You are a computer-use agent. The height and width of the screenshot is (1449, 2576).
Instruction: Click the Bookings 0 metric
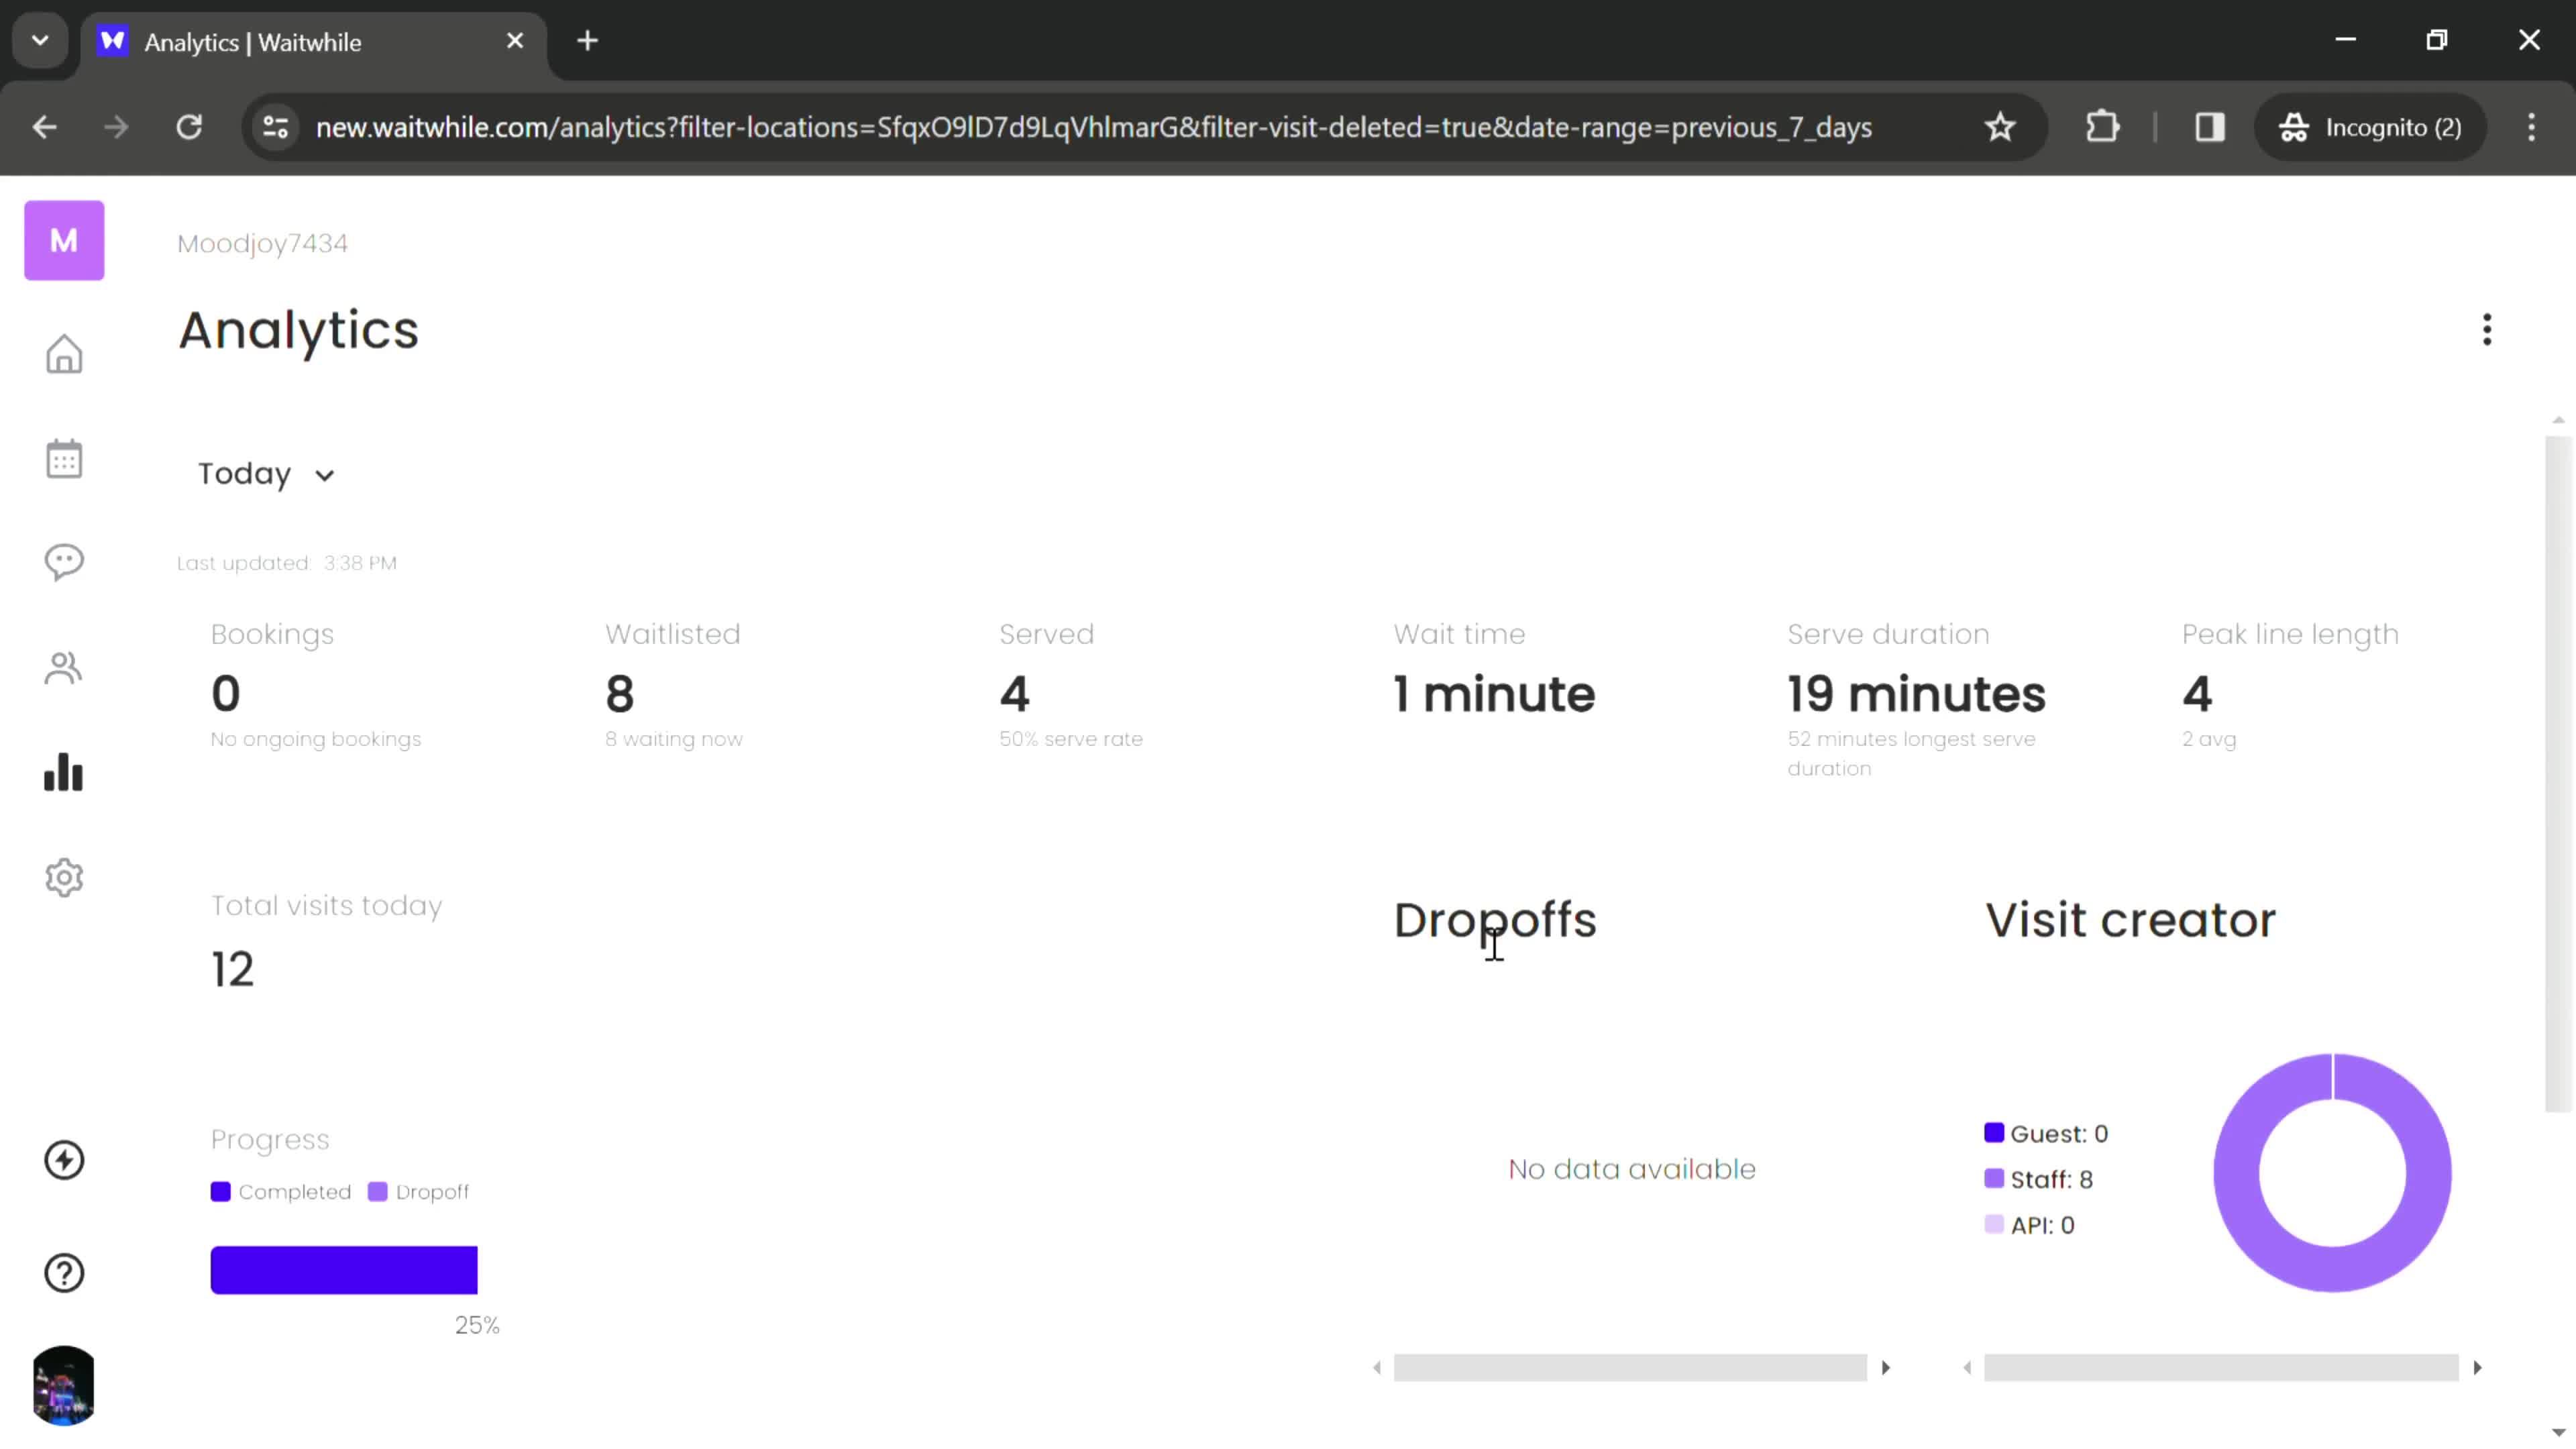coord(316,686)
